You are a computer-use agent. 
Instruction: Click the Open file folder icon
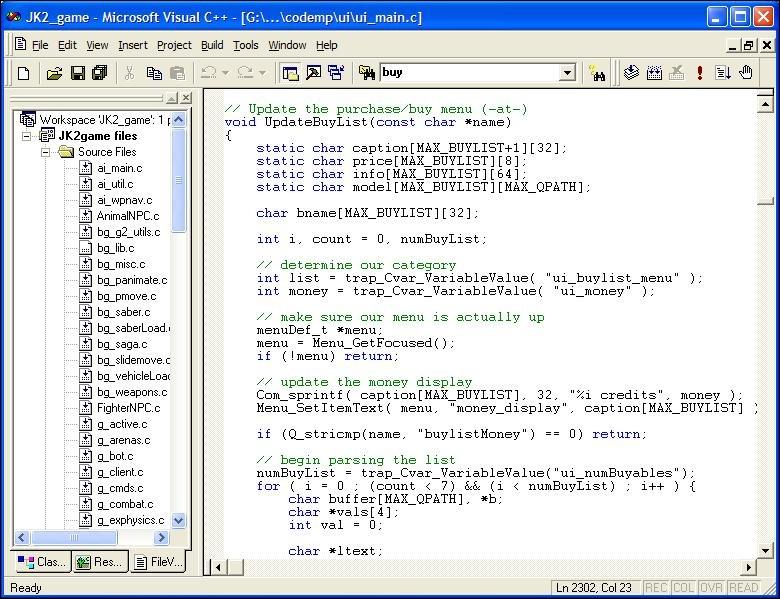(x=54, y=73)
